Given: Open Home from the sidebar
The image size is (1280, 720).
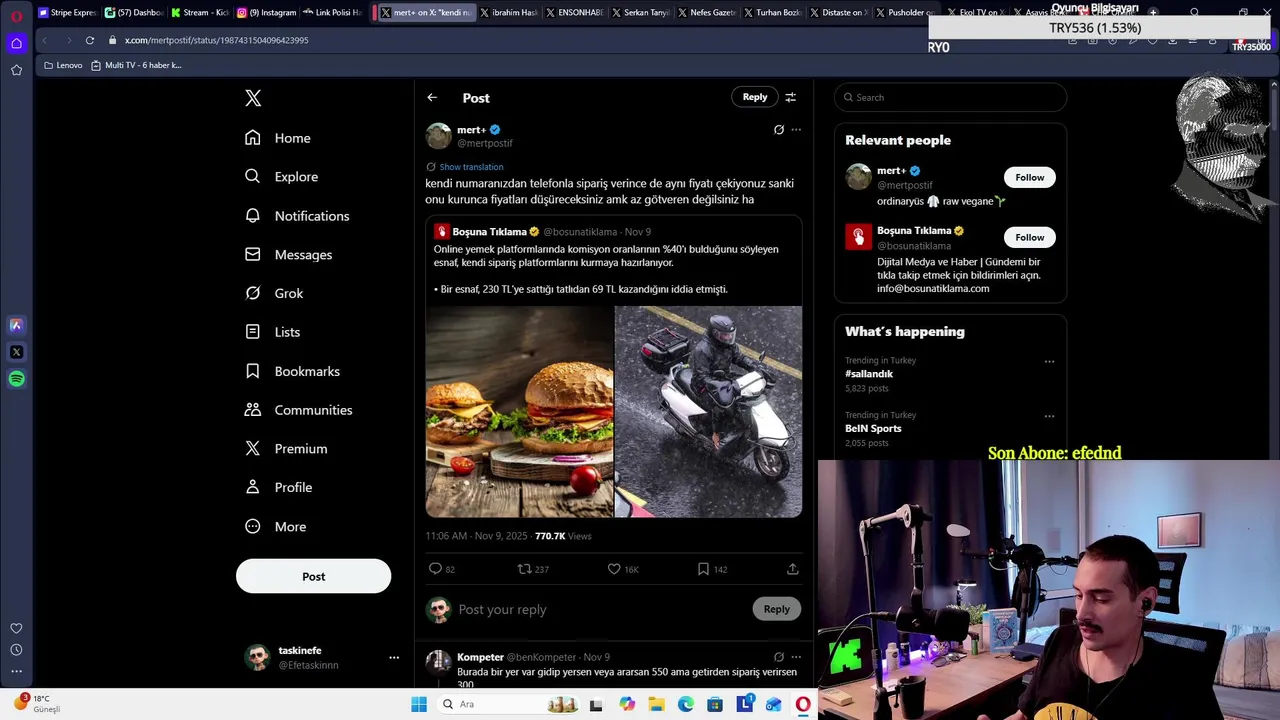Looking at the screenshot, I should (278, 138).
